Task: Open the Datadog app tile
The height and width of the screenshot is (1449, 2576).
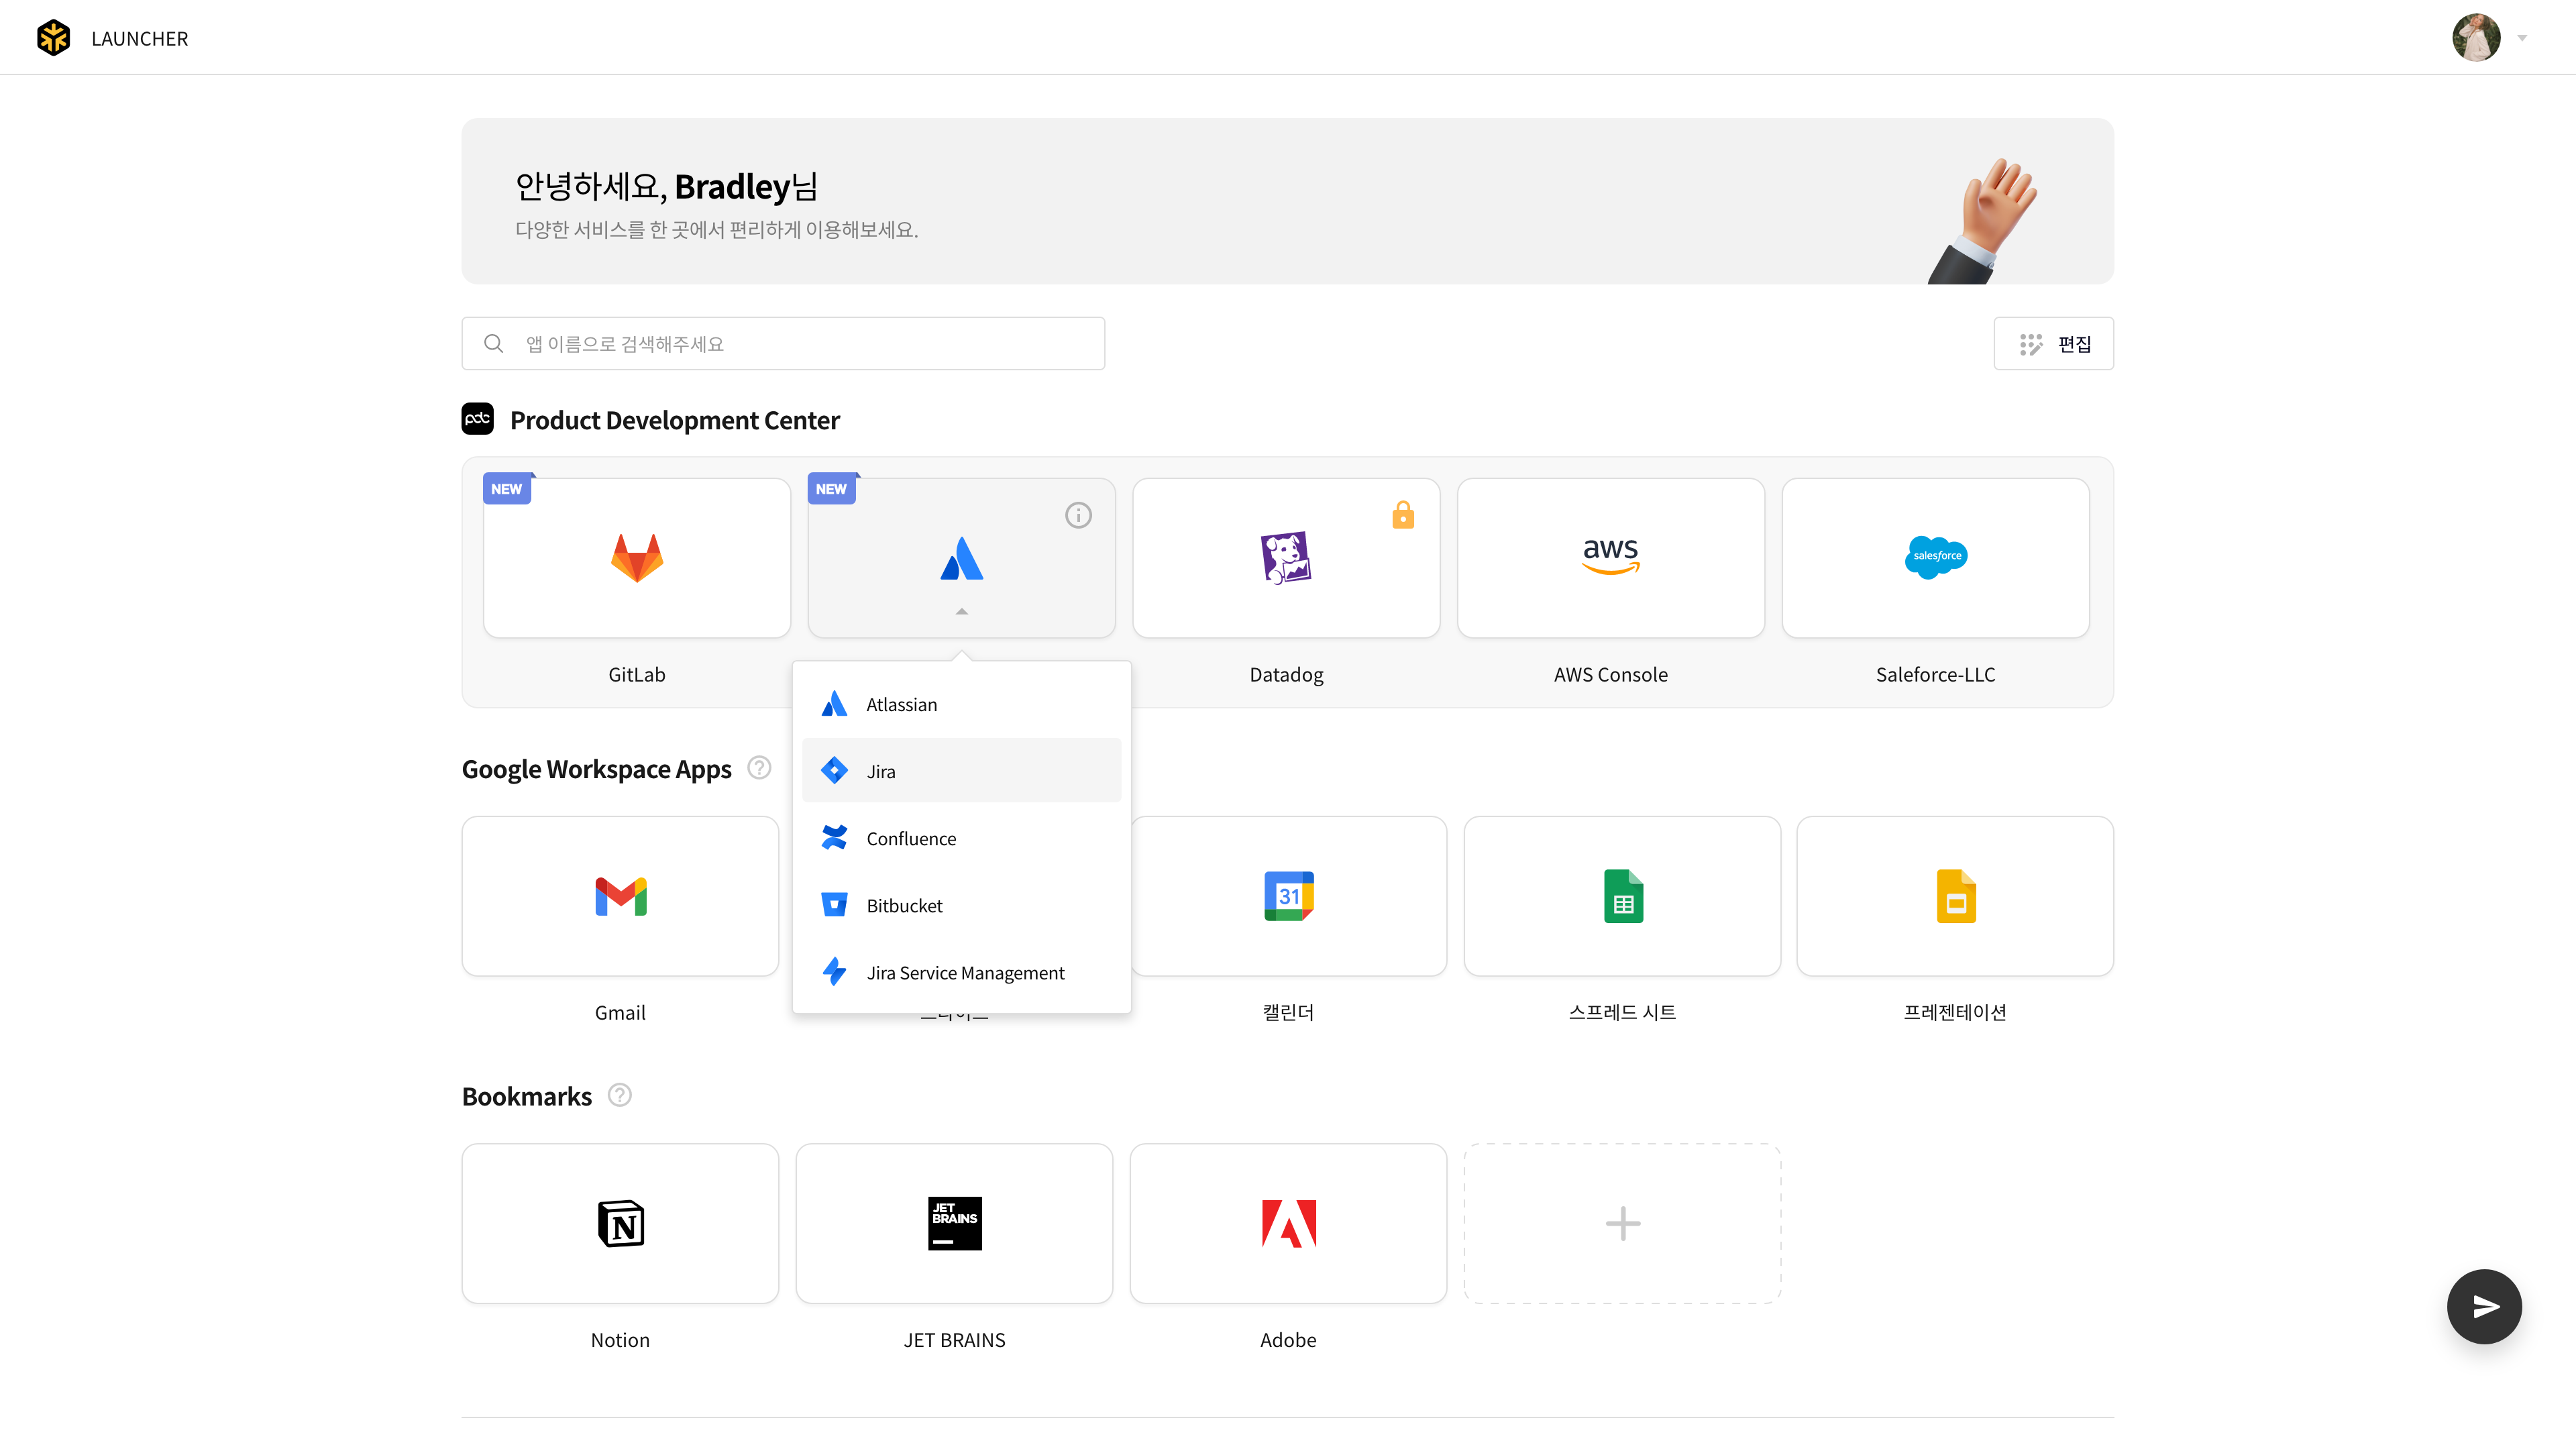Action: [1286, 557]
